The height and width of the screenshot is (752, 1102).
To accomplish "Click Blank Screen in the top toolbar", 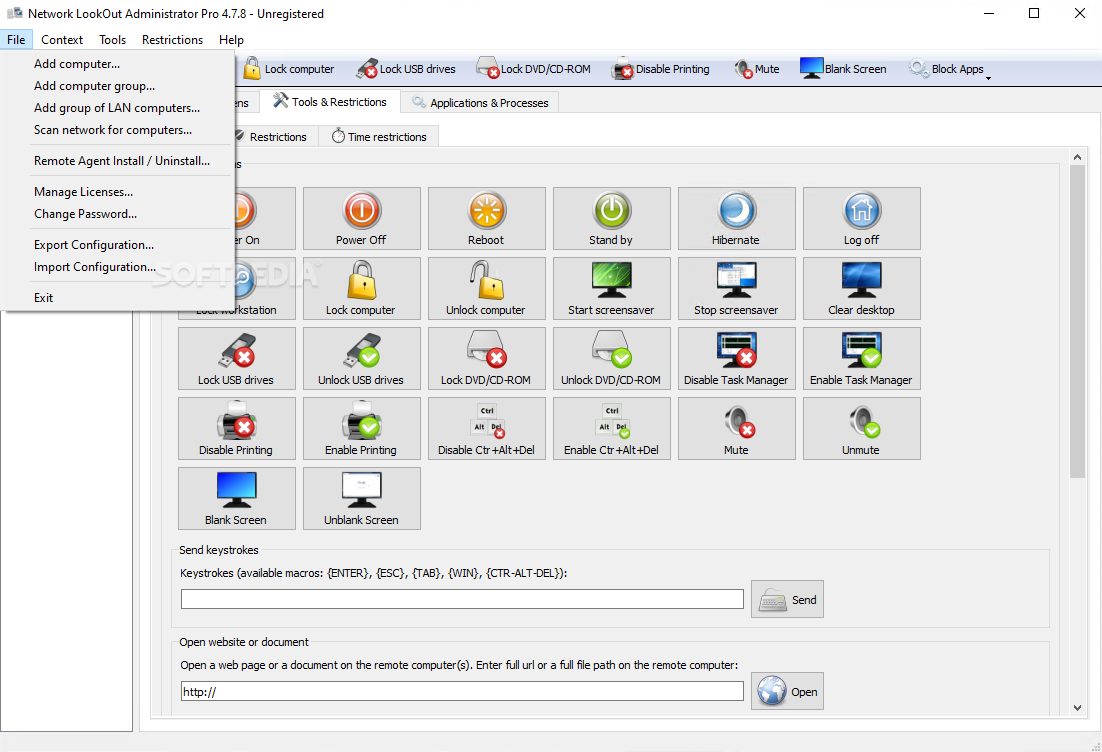I will [843, 69].
